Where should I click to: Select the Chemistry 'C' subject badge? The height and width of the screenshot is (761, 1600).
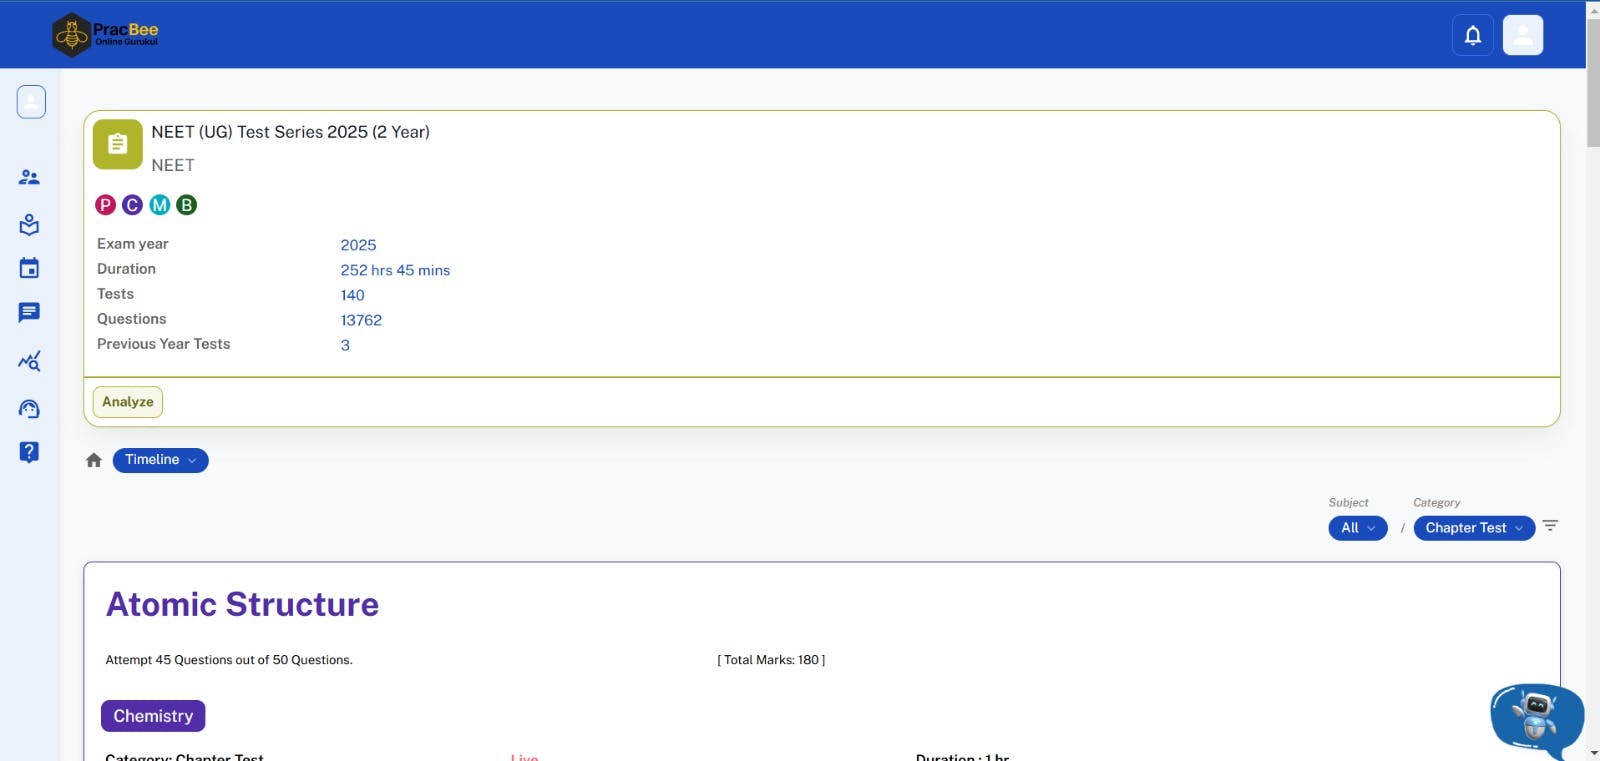(x=132, y=205)
